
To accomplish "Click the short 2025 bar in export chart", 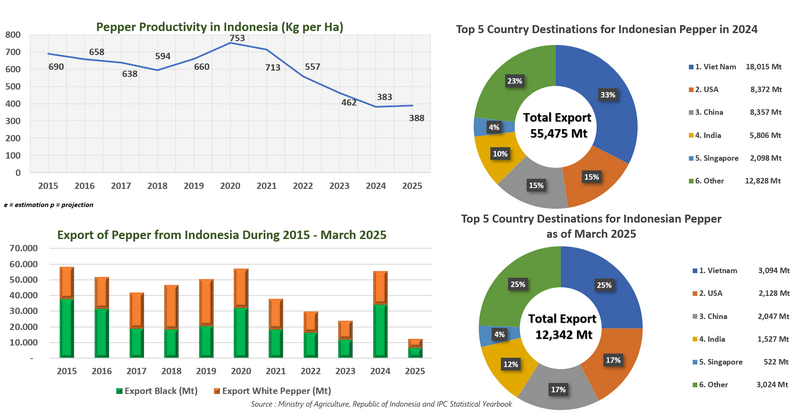I will (x=414, y=348).
